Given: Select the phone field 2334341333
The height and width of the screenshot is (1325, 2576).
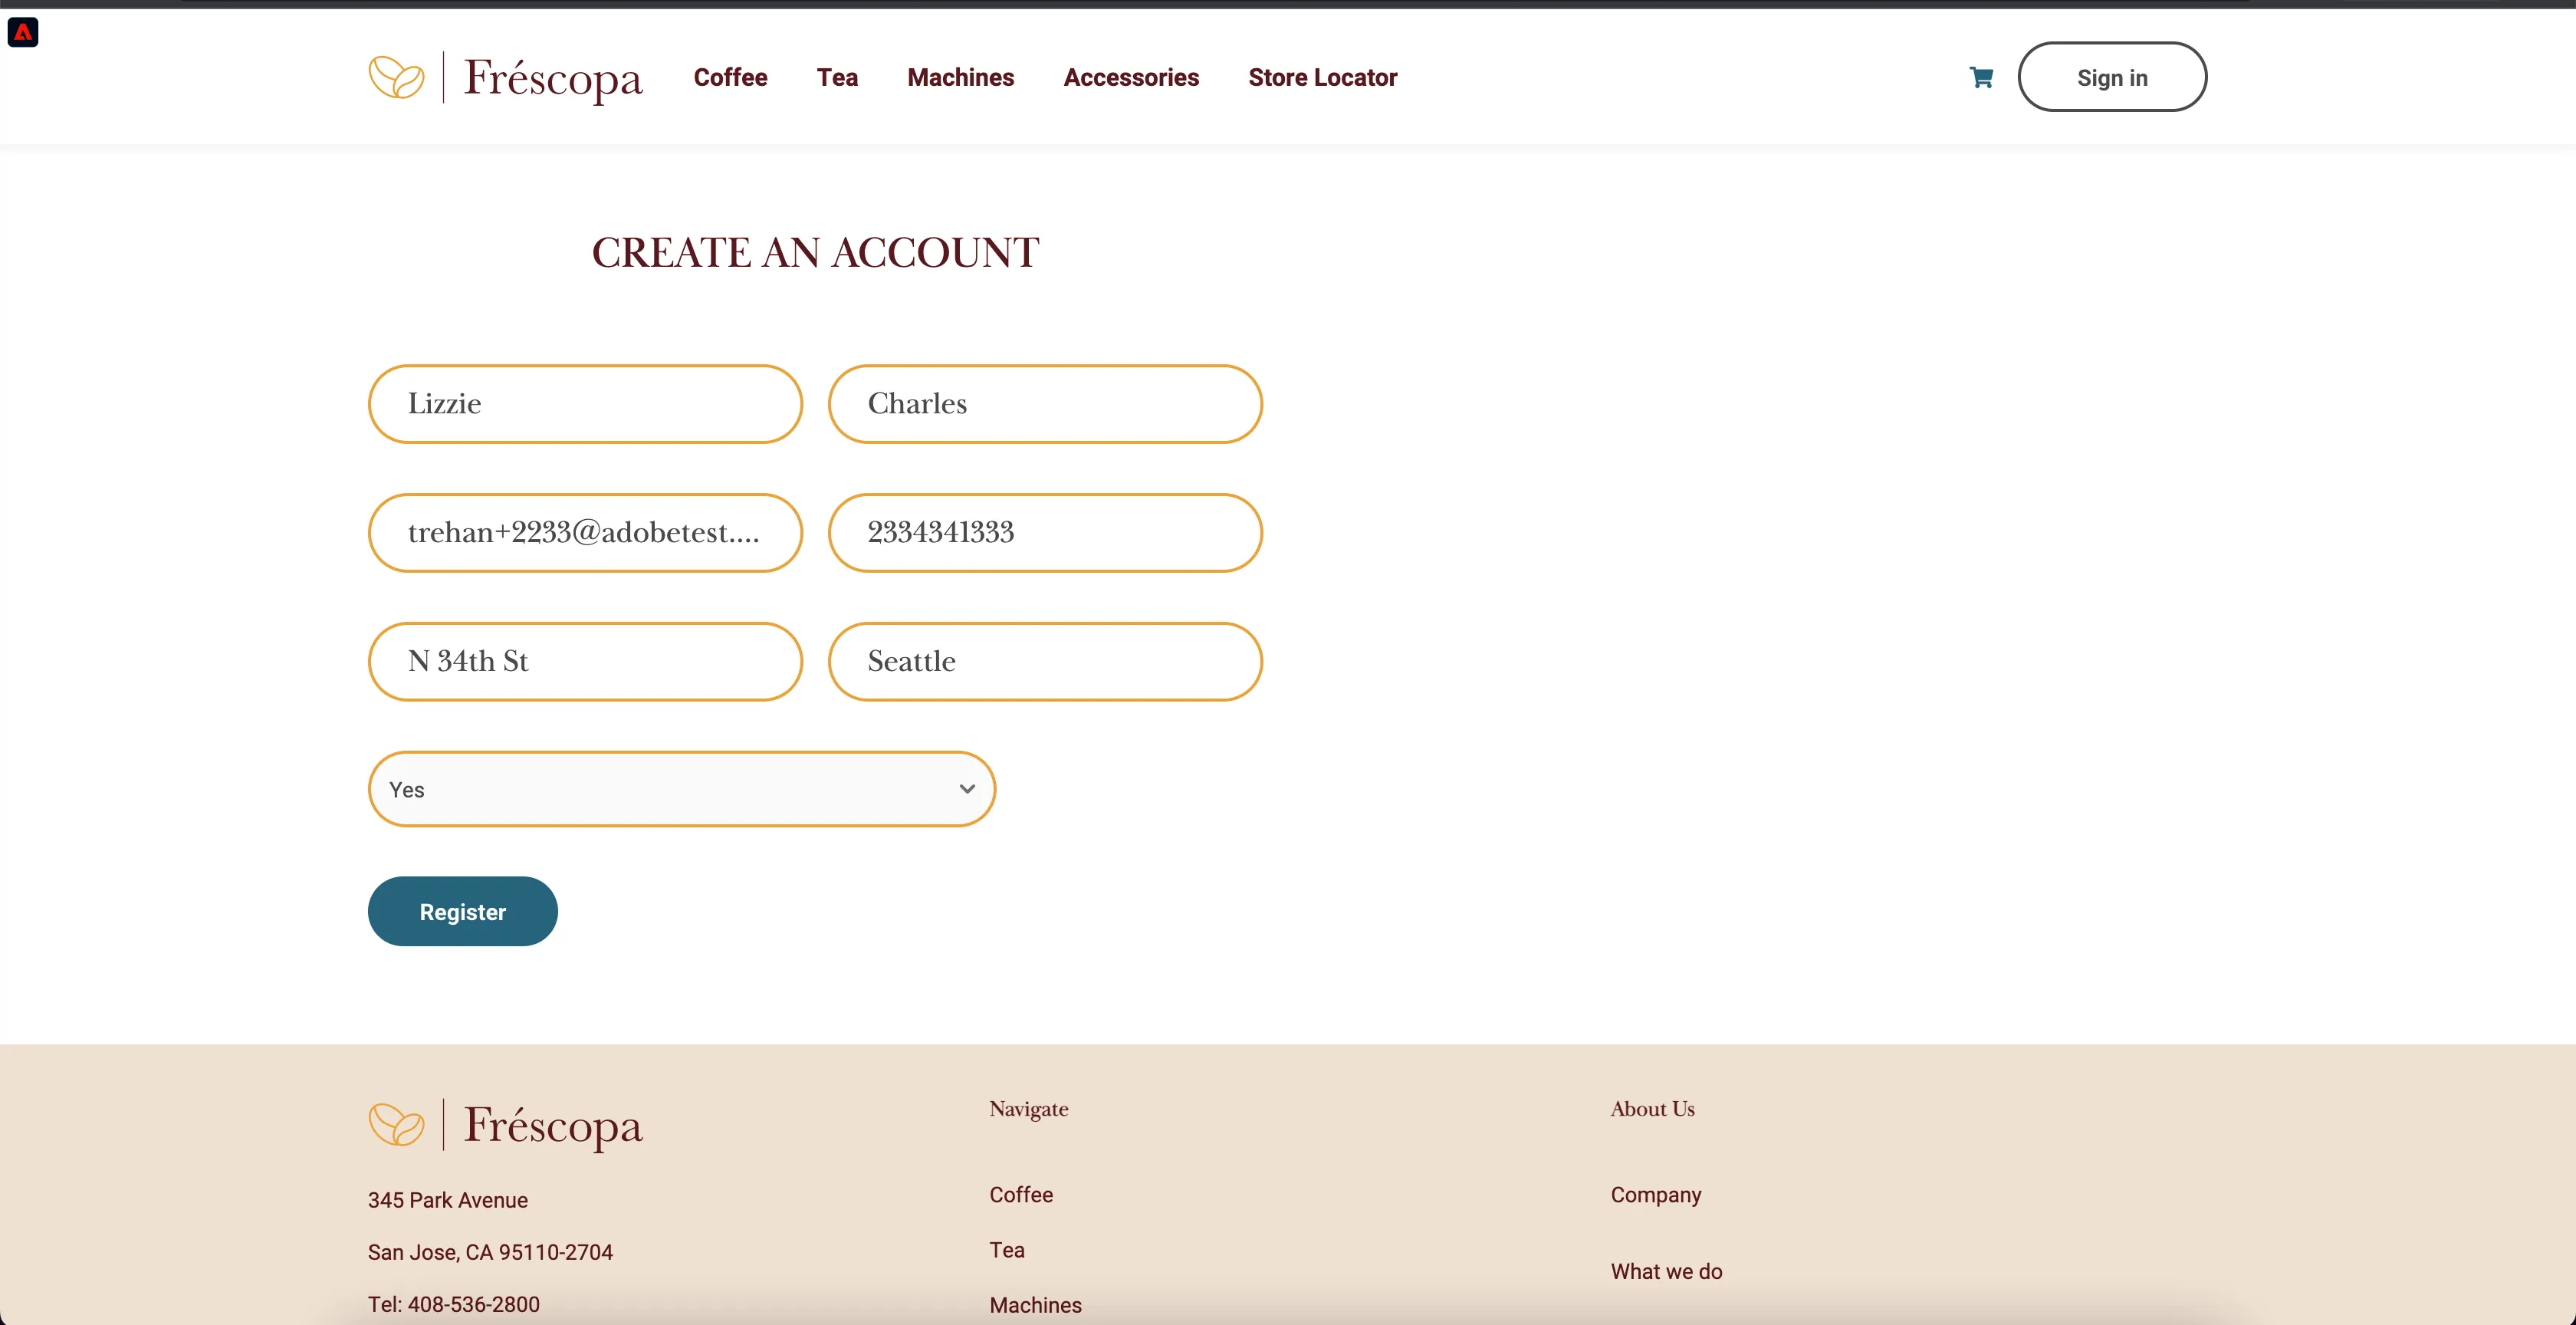Looking at the screenshot, I should 1045,533.
